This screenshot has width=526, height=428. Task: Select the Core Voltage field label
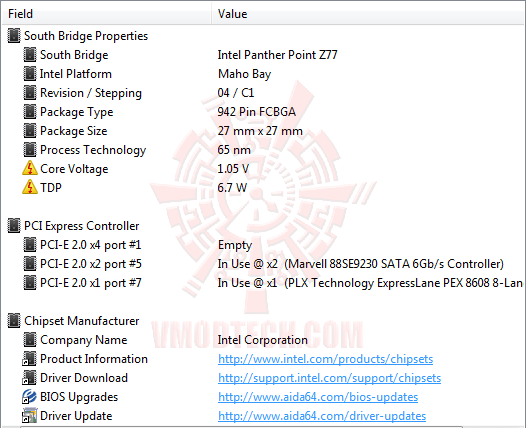point(74,169)
